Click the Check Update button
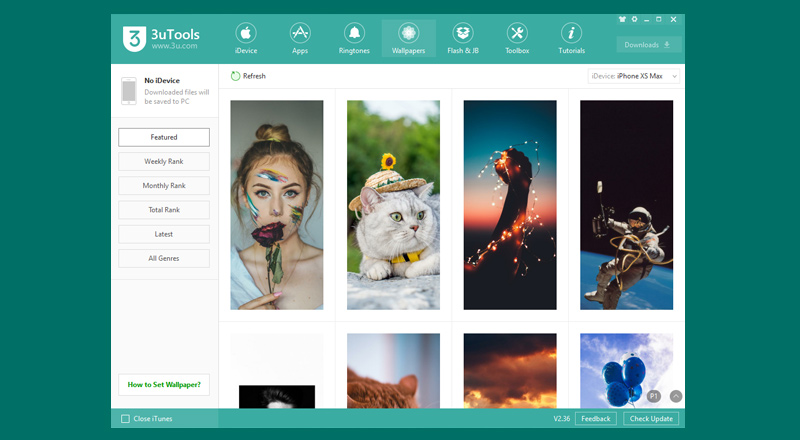The image size is (800, 440). (x=651, y=419)
